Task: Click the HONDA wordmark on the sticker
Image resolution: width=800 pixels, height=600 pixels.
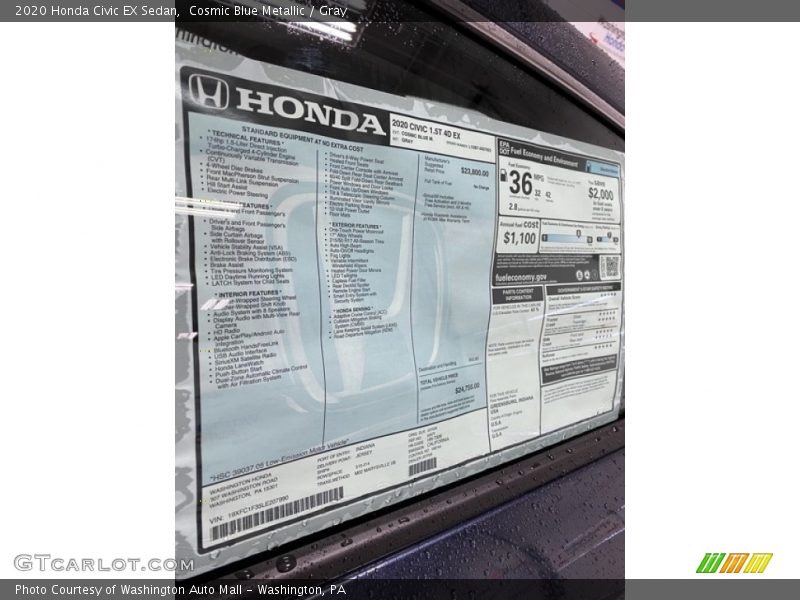Action: (x=310, y=111)
